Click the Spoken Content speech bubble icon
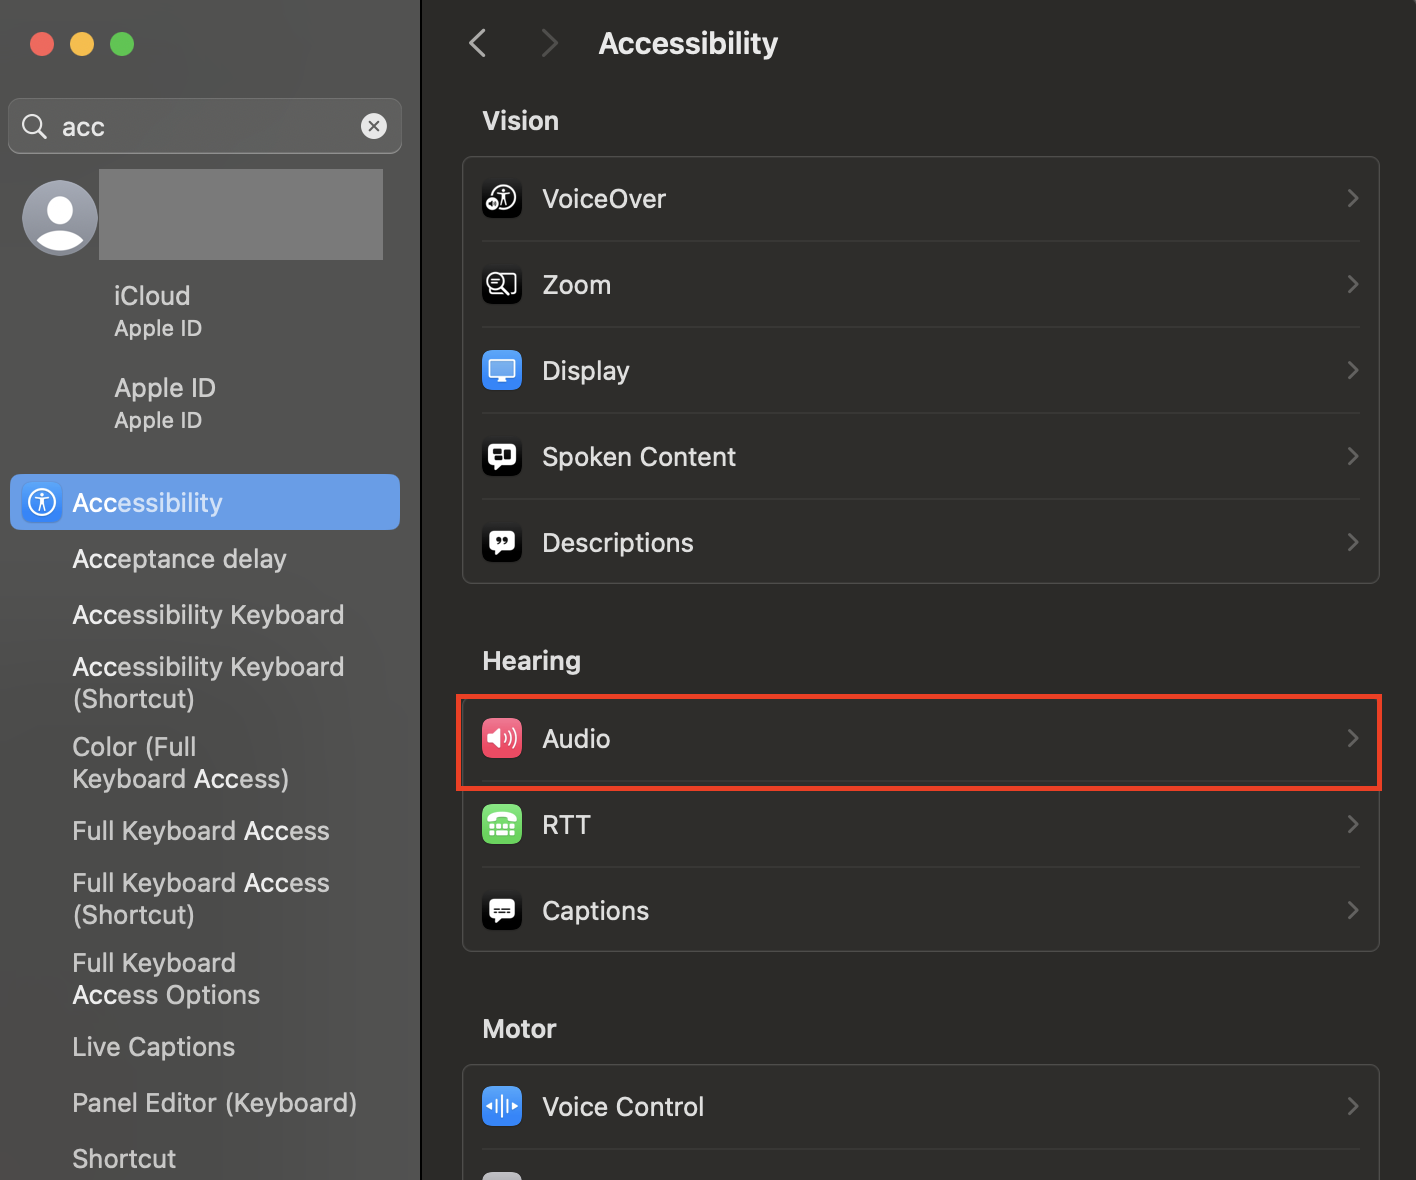The width and height of the screenshot is (1416, 1180). (x=502, y=456)
